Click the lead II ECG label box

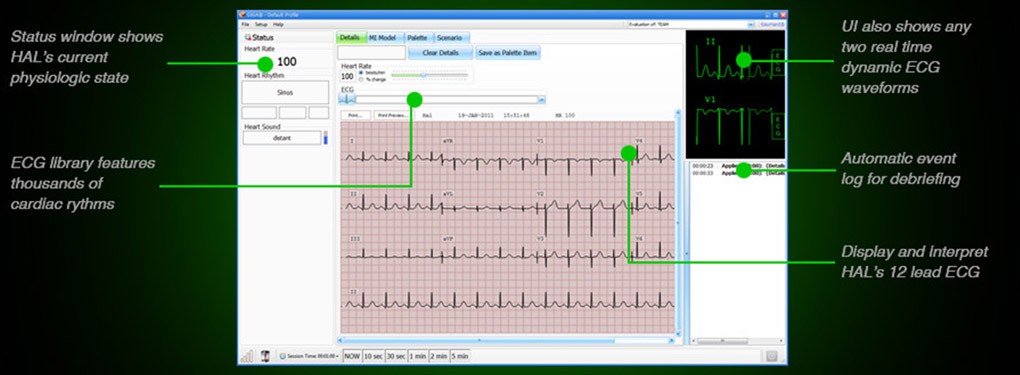[x=777, y=62]
